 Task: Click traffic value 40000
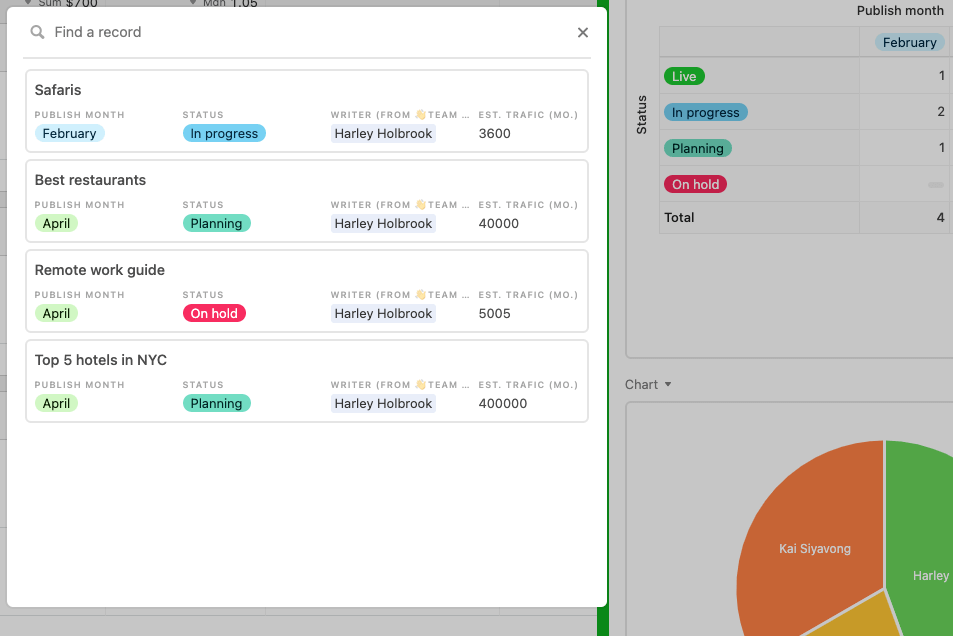[x=498, y=223]
